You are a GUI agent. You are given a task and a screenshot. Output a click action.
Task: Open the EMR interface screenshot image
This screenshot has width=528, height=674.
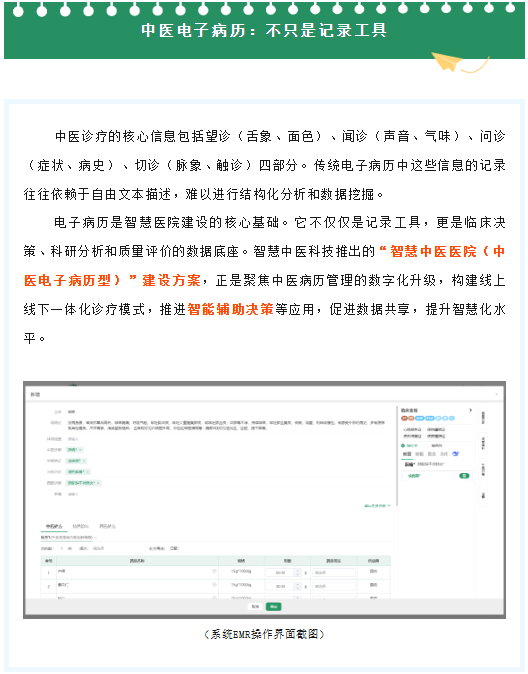click(x=264, y=499)
